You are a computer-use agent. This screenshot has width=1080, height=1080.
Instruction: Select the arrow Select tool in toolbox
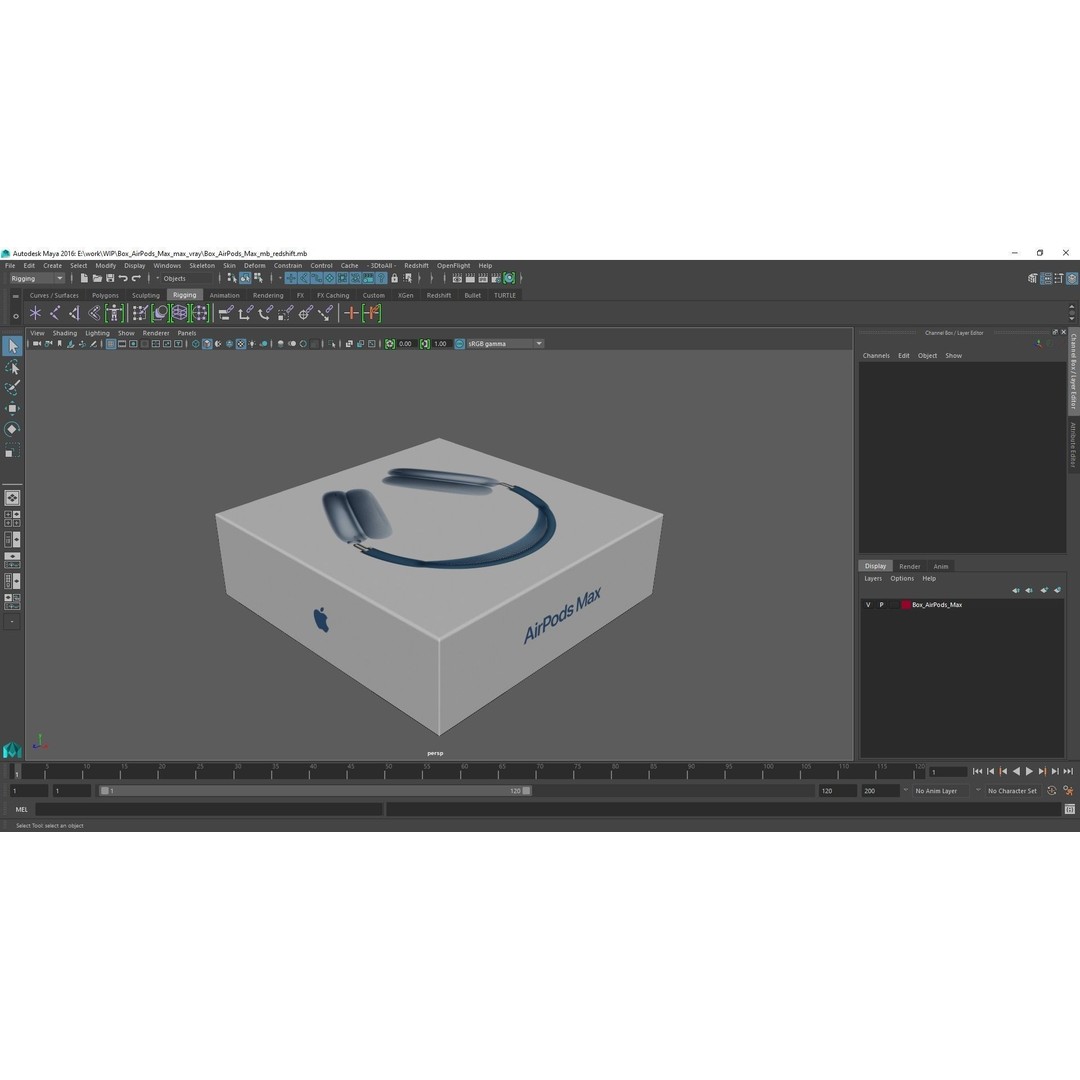click(x=12, y=346)
